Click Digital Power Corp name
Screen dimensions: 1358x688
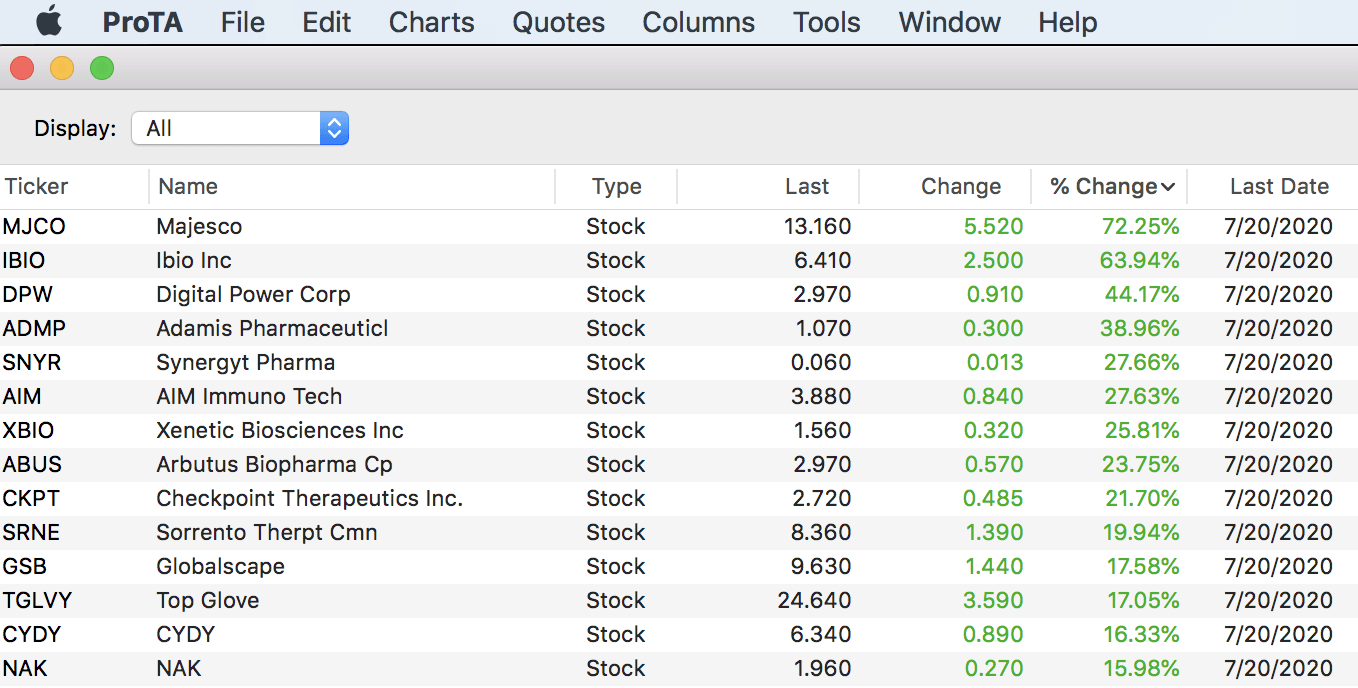[254, 294]
